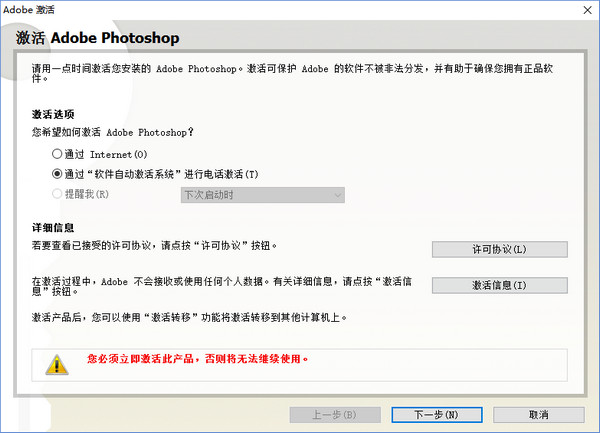Select the 通过 Internet(O) radio option
600x433 pixels.
tap(57, 154)
